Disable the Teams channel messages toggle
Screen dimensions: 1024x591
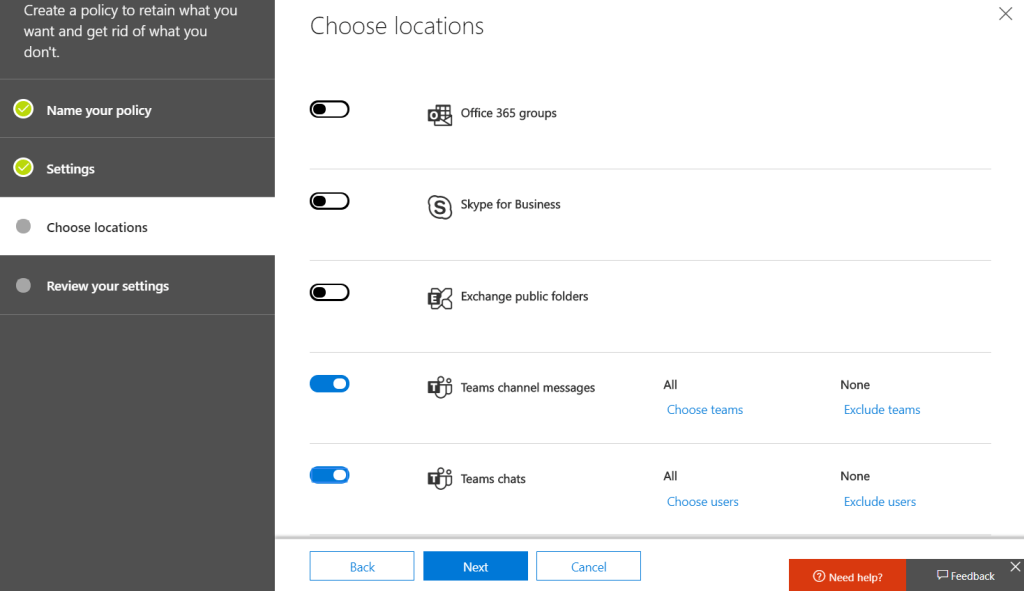(329, 384)
